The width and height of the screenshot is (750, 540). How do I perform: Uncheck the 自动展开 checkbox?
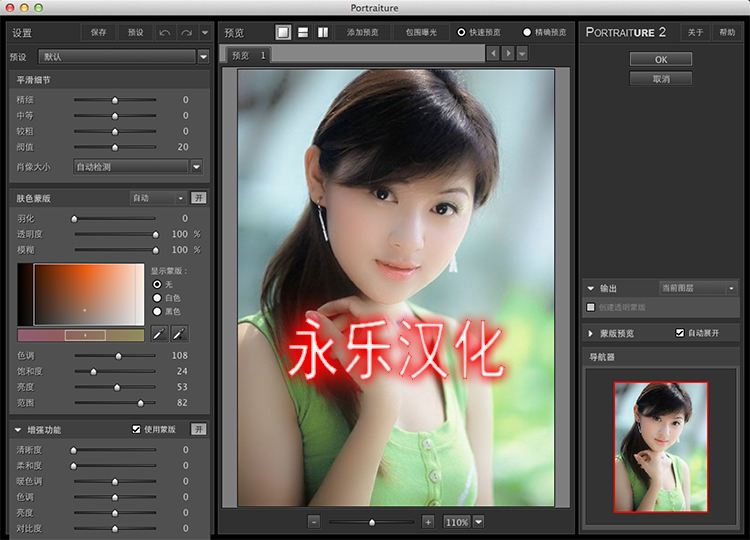tap(680, 333)
